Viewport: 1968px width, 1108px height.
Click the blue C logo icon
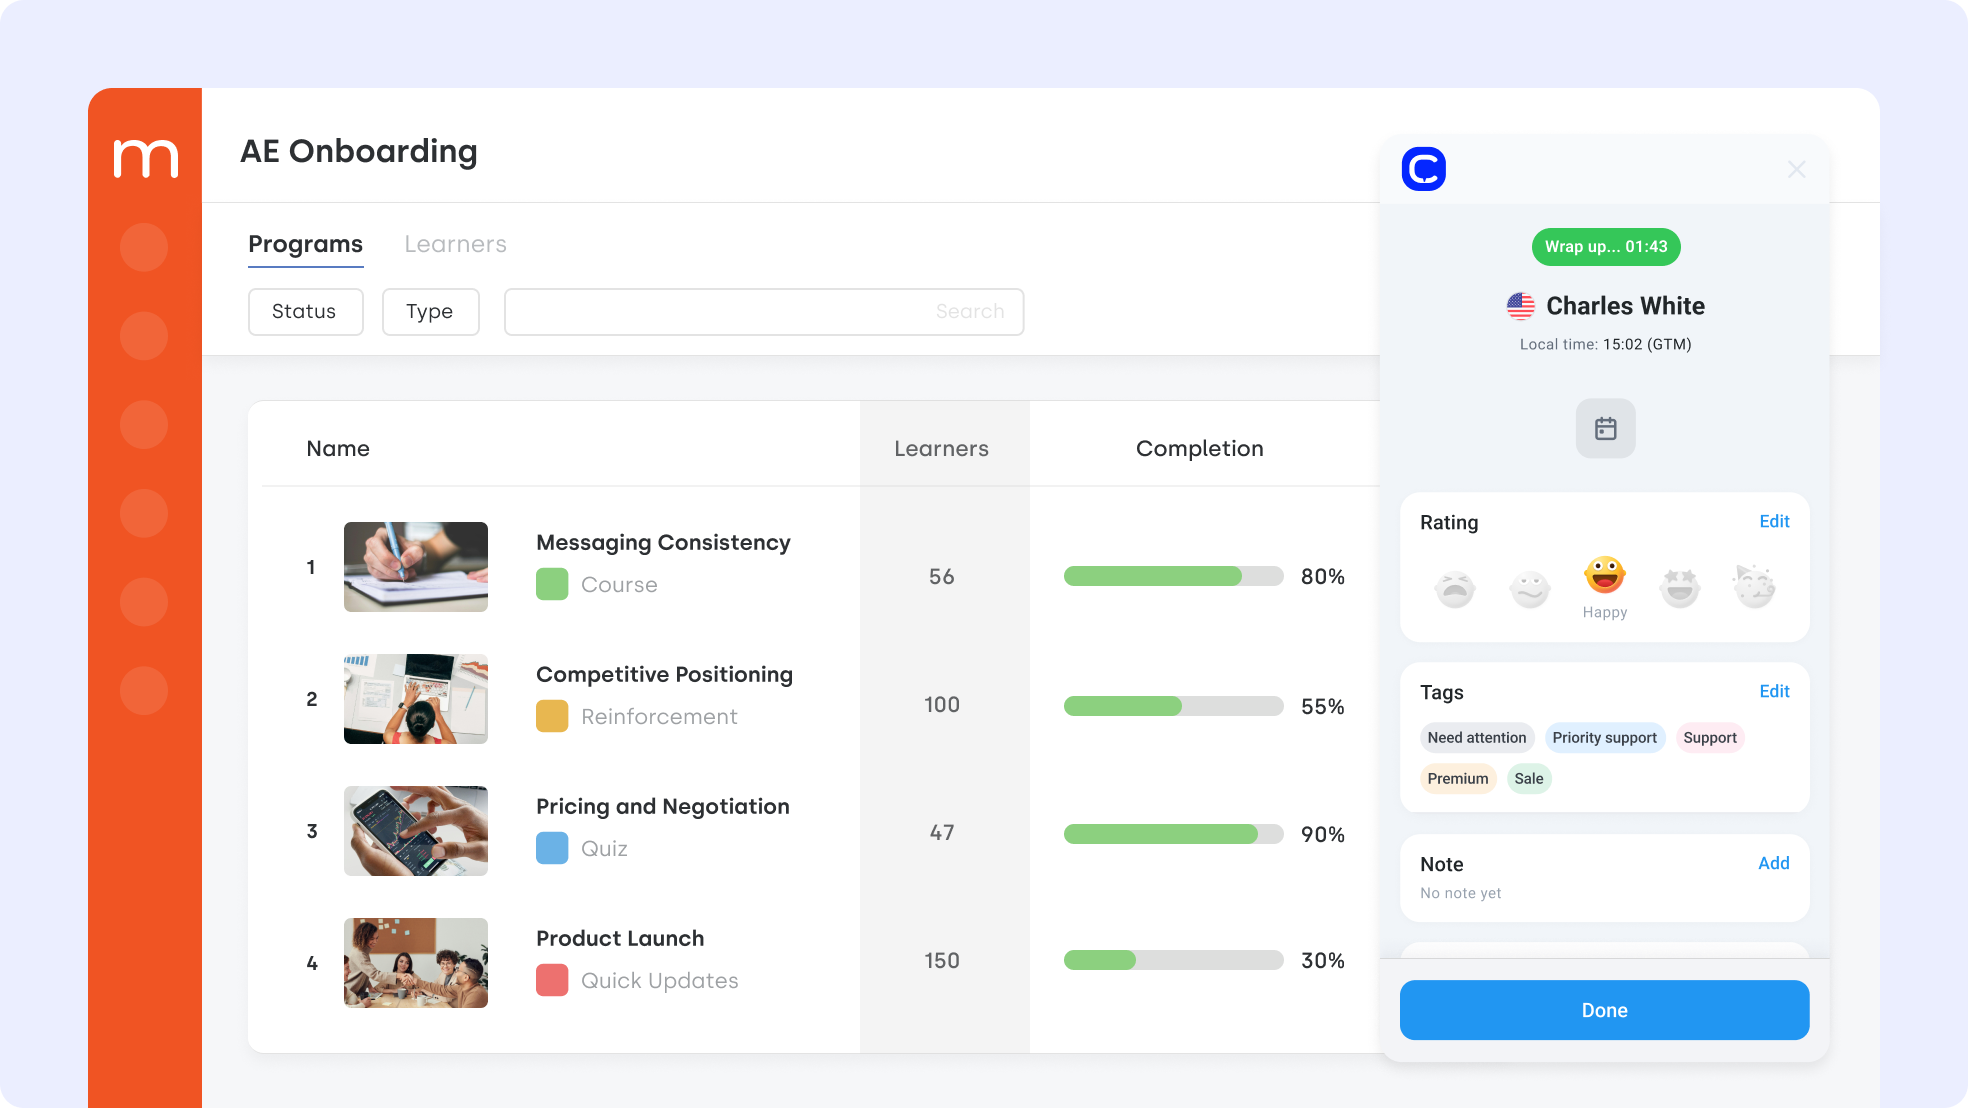pyautogui.click(x=1424, y=169)
